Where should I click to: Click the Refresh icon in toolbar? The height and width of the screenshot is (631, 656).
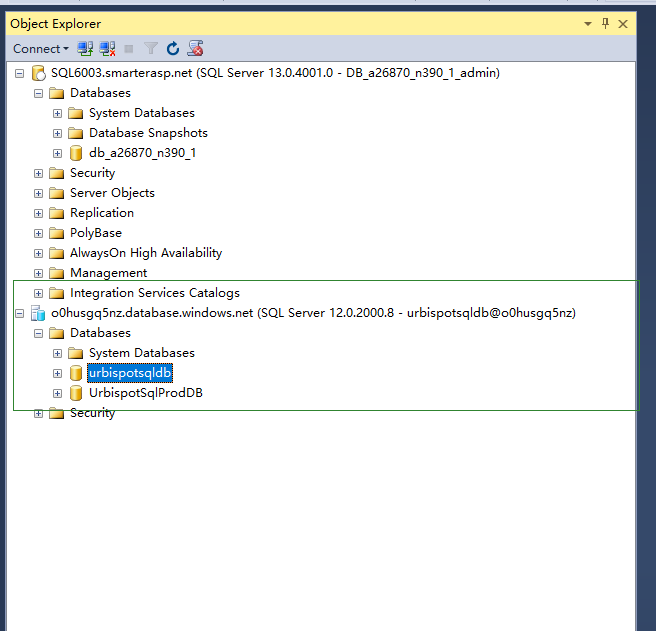click(x=173, y=48)
